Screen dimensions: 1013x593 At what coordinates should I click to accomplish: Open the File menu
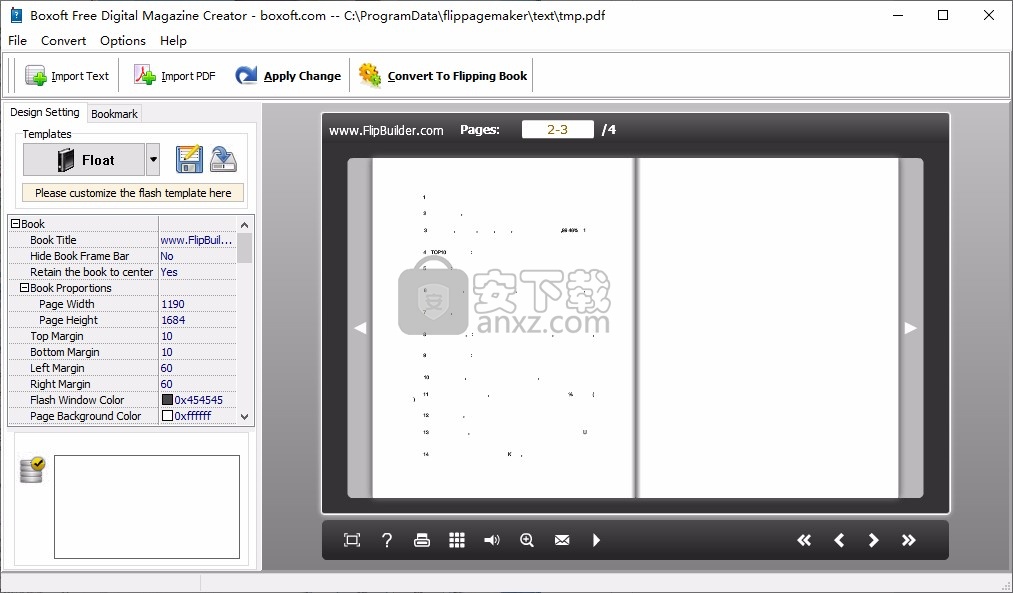point(17,41)
